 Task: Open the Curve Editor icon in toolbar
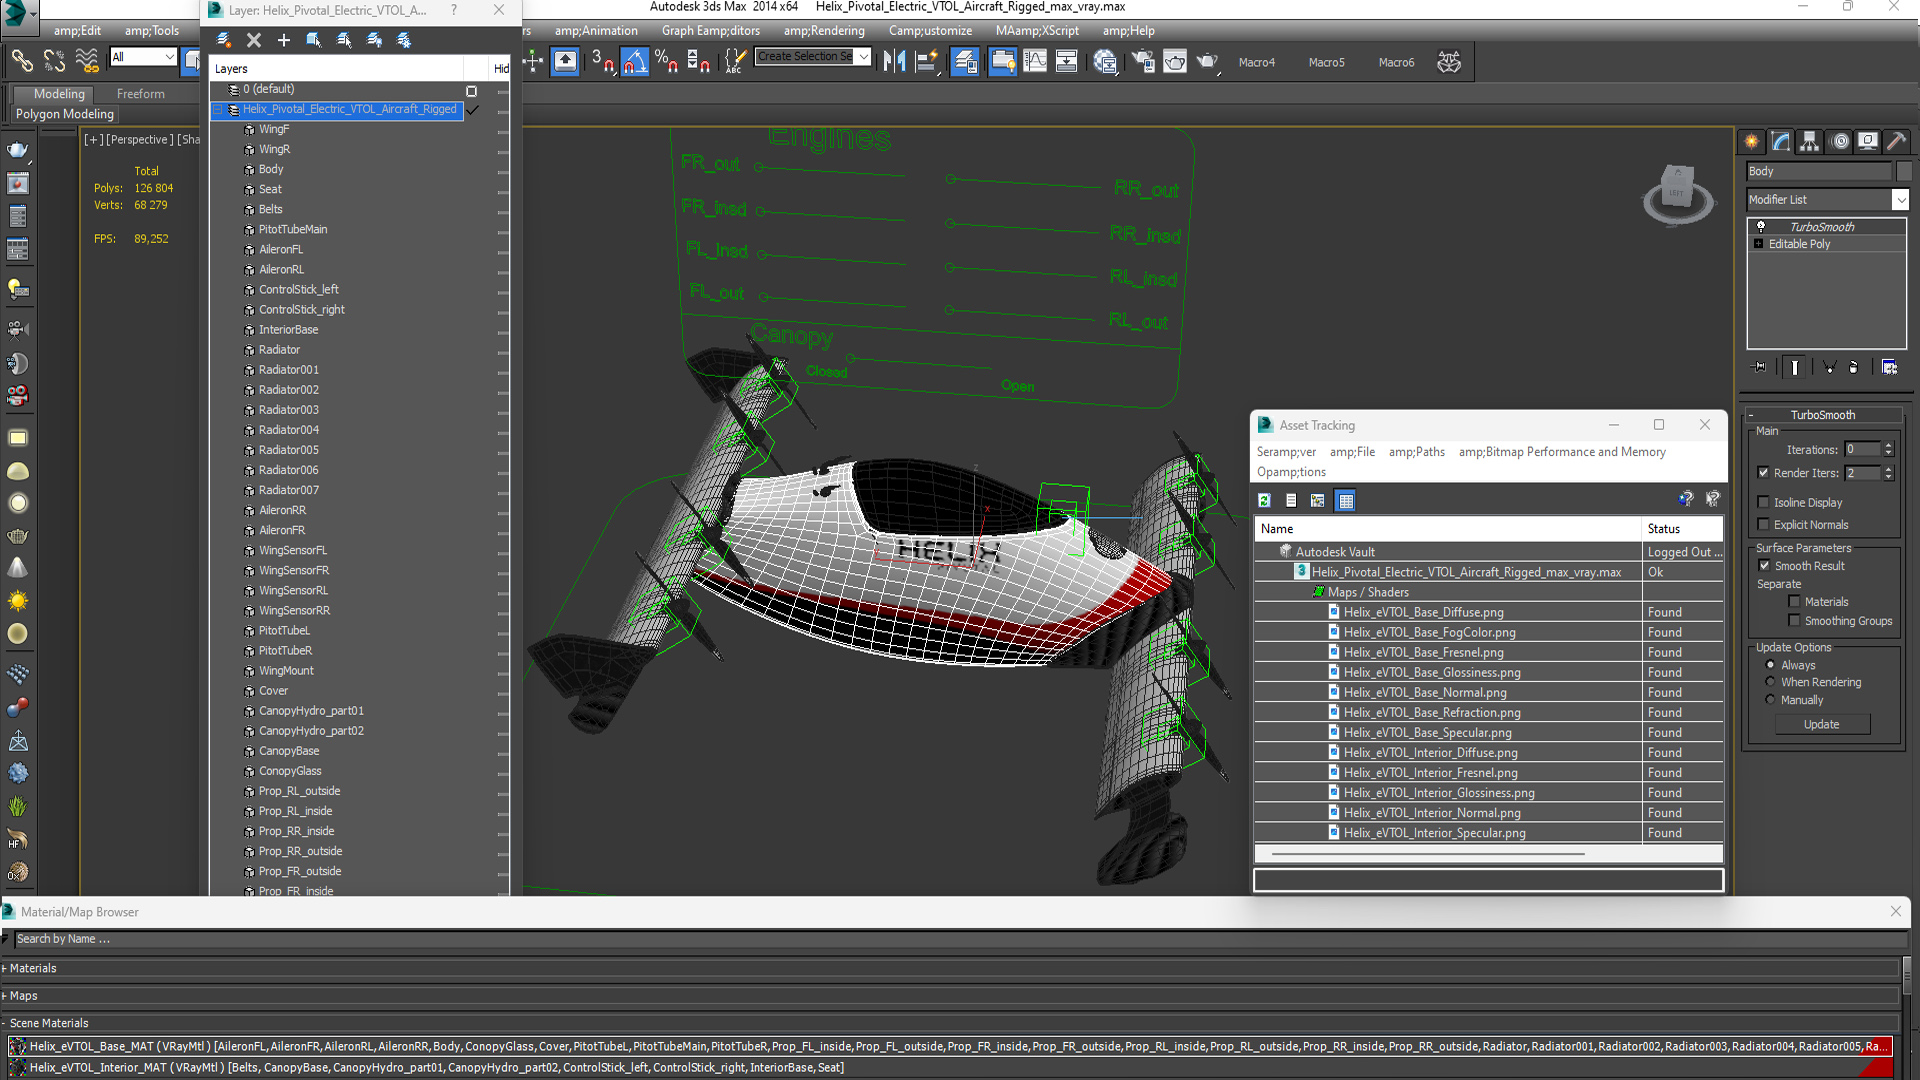[1035, 62]
